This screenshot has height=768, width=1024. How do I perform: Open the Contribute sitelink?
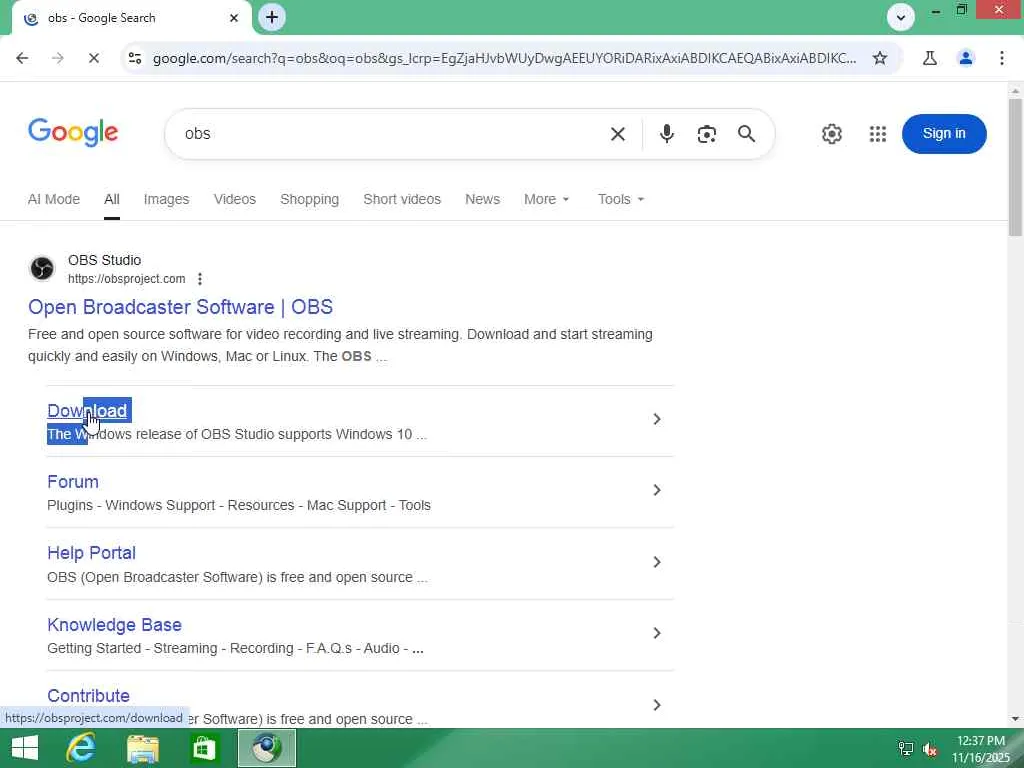88,696
